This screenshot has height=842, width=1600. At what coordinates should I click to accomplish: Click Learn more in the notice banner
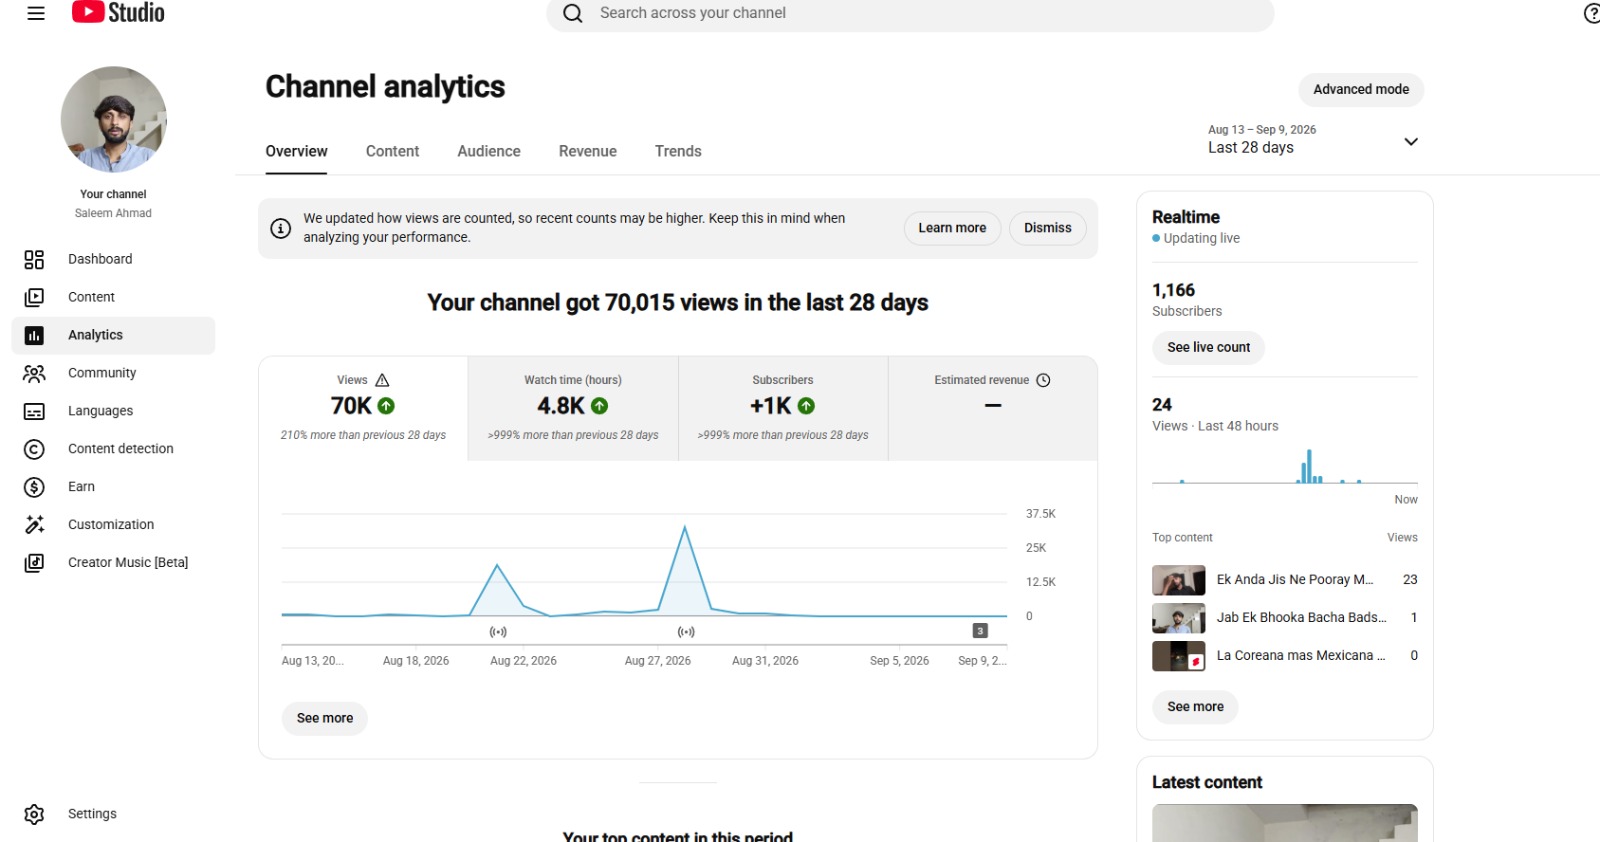click(x=952, y=228)
